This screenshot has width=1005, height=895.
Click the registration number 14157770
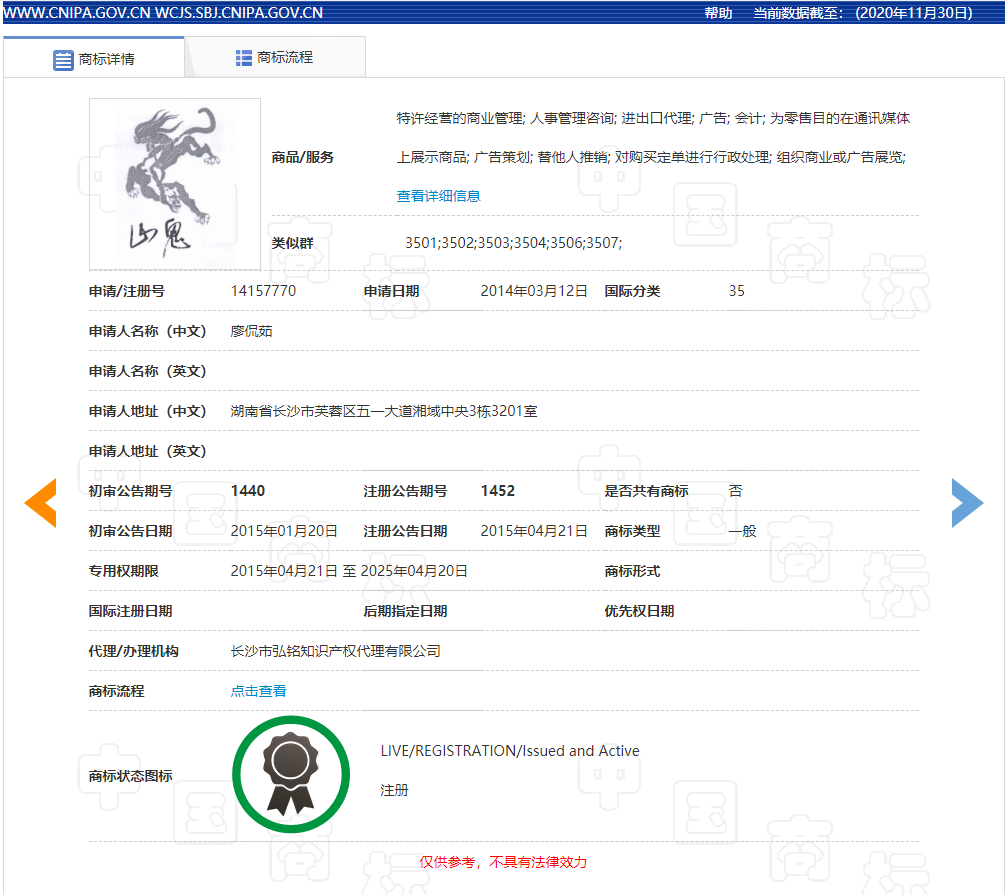point(263,291)
